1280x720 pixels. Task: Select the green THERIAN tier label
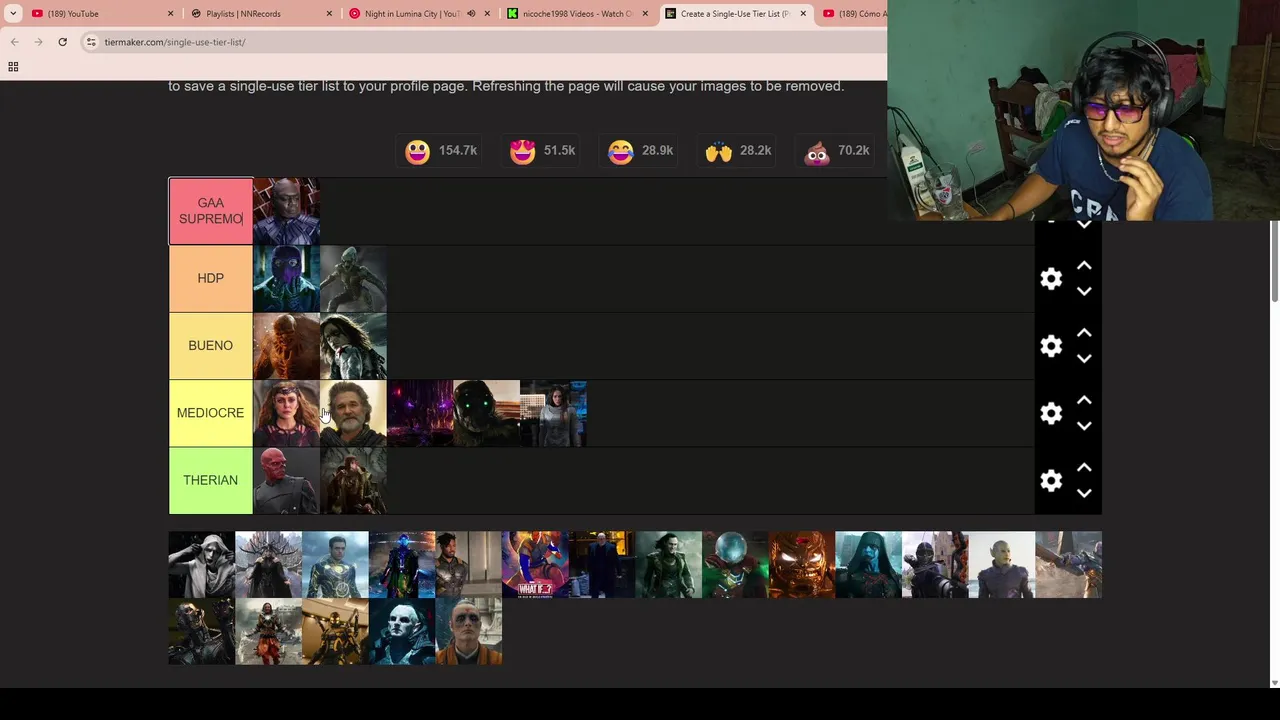point(210,480)
